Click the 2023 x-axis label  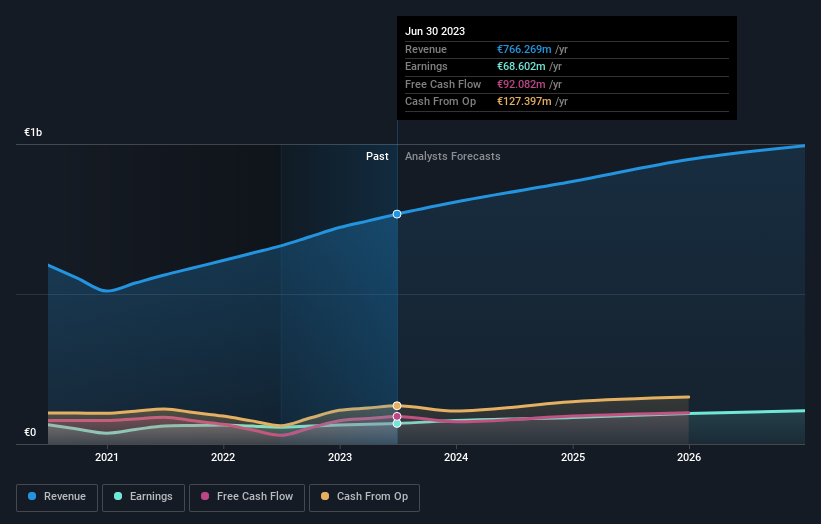click(340, 457)
